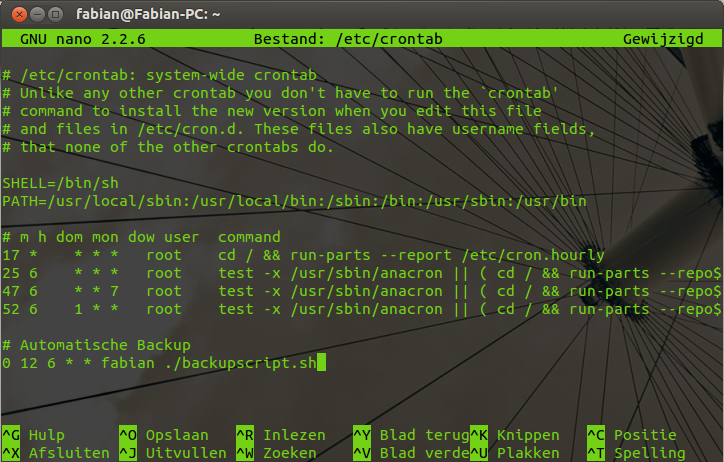Click the ^O Opslaan shortcut

(164, 435)
